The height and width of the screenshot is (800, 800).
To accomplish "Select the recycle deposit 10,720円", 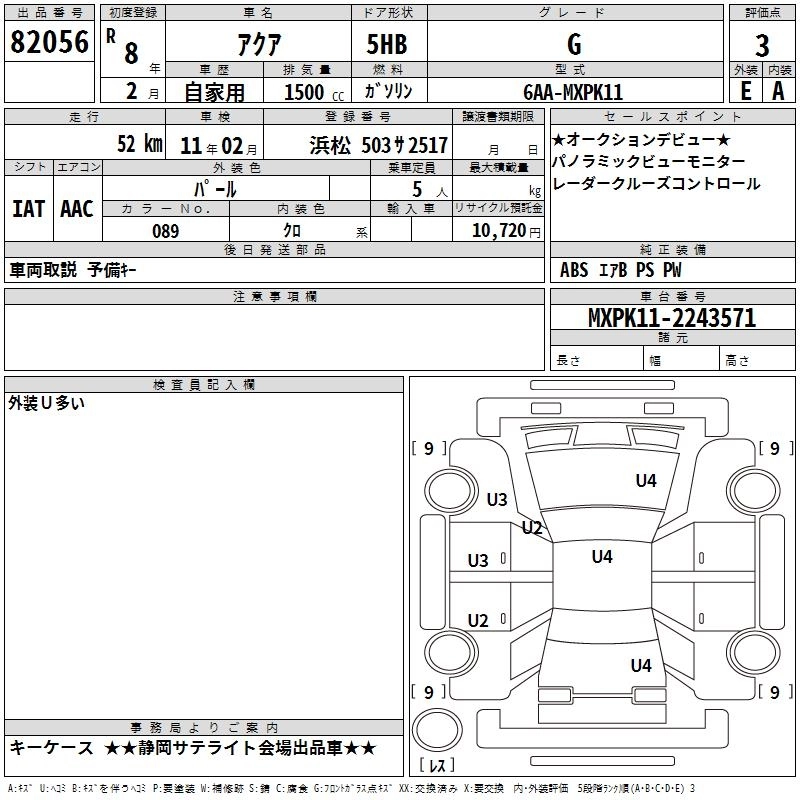I will click(506, 231).
